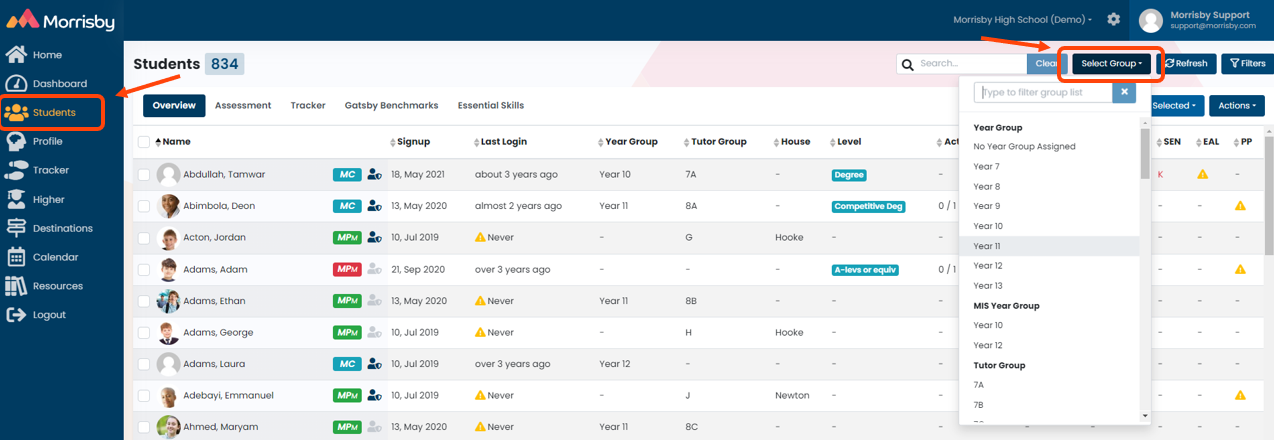Viewport: 1274px width, 440px height.
Task: Choose Year 7 in the group list
Action: point(1050,166)
